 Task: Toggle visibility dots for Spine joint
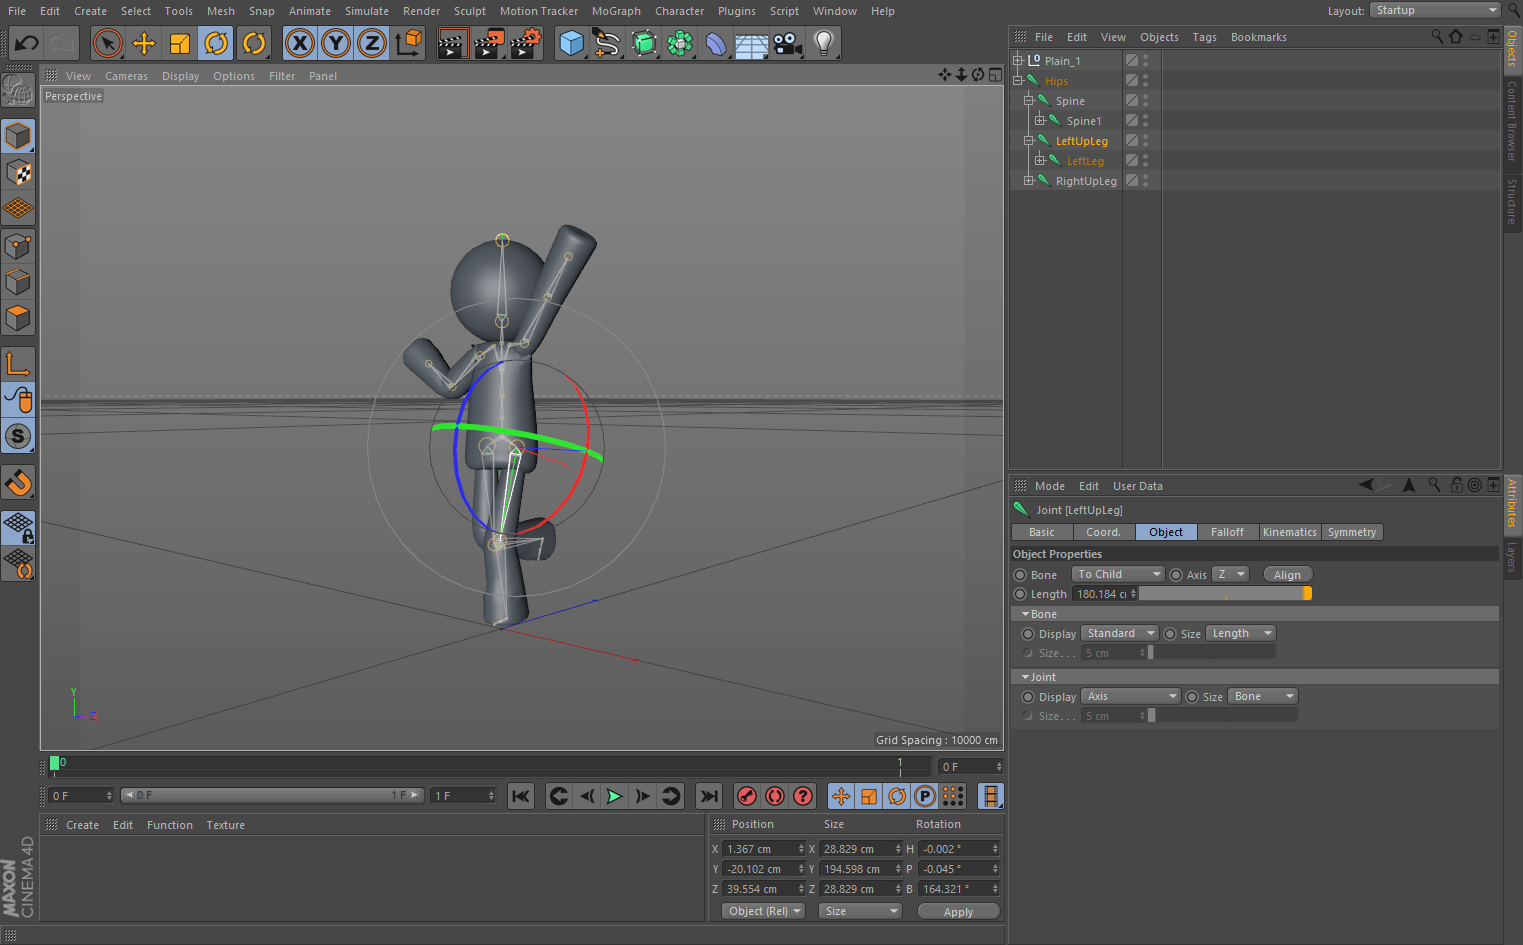(x=1145, y=100)
